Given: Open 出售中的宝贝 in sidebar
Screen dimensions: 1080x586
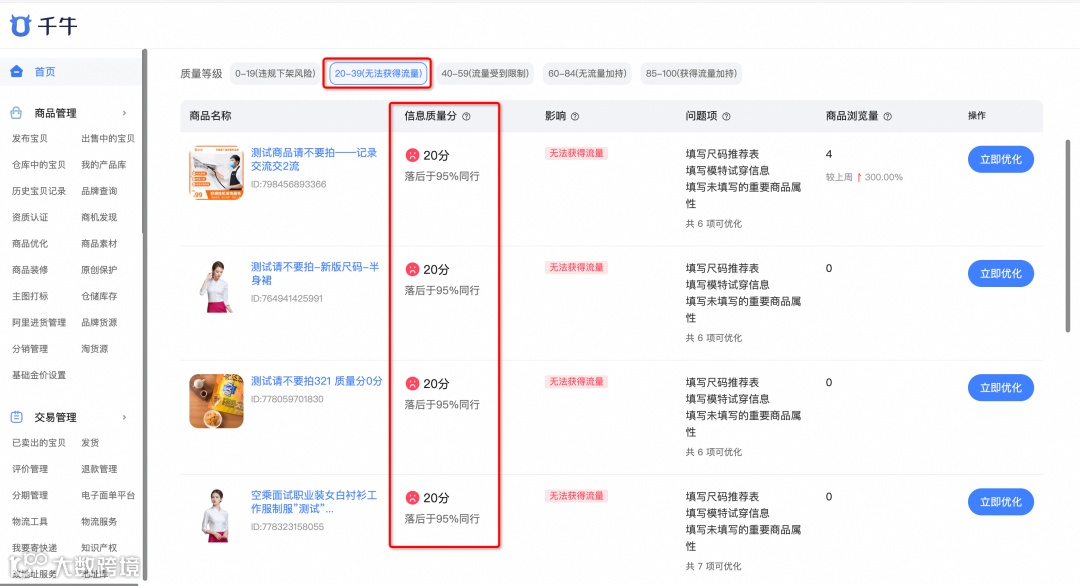Looking at the screenshot, I should pos(108,138).
